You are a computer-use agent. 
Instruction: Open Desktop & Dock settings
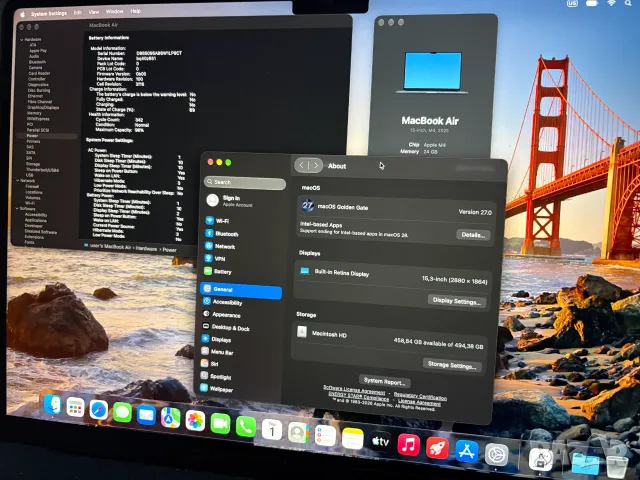click(226, 327)
